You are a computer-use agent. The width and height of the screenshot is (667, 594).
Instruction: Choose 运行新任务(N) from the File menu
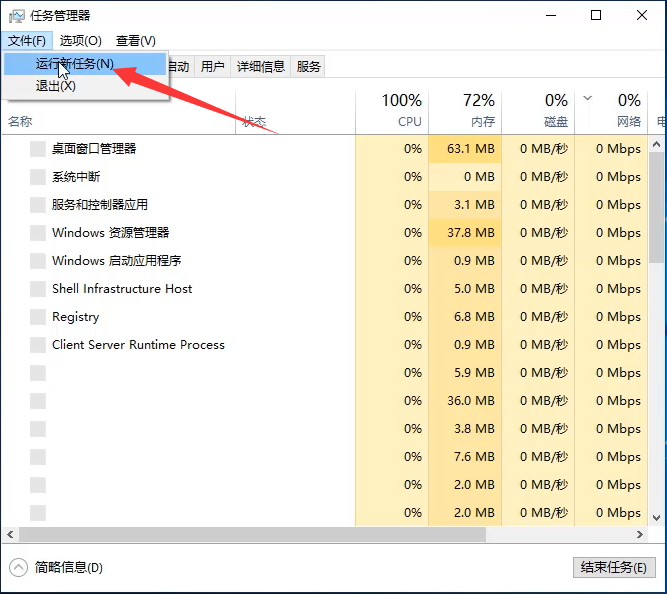click(75, 63)
